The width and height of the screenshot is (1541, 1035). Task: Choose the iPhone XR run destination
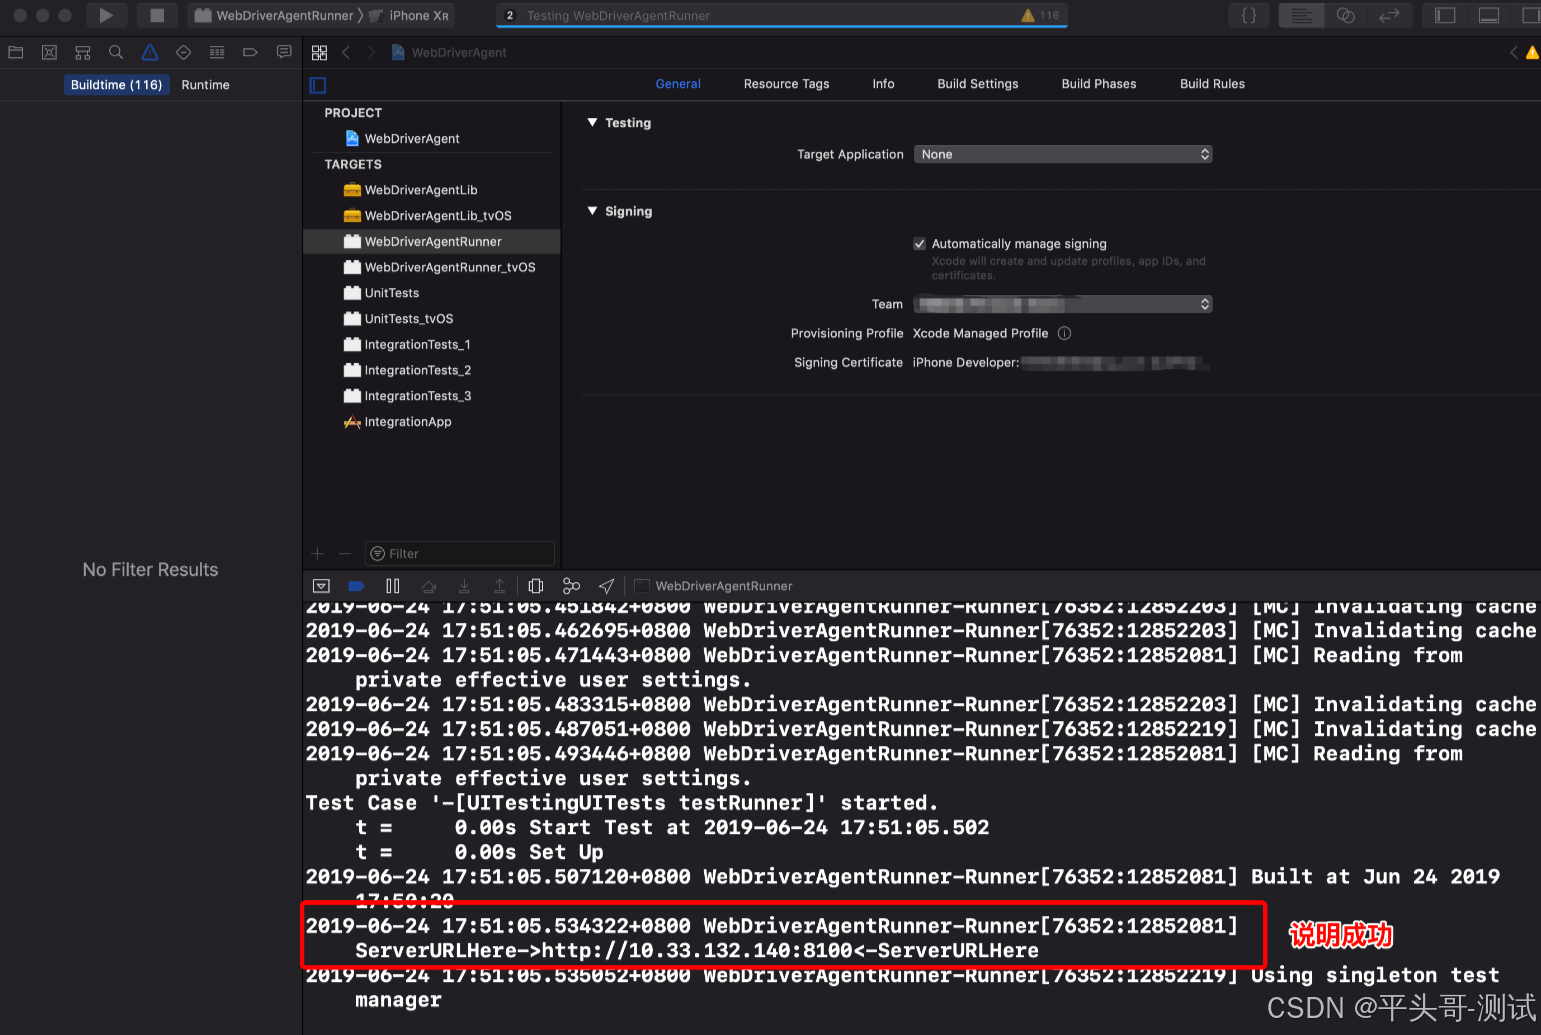410,15
